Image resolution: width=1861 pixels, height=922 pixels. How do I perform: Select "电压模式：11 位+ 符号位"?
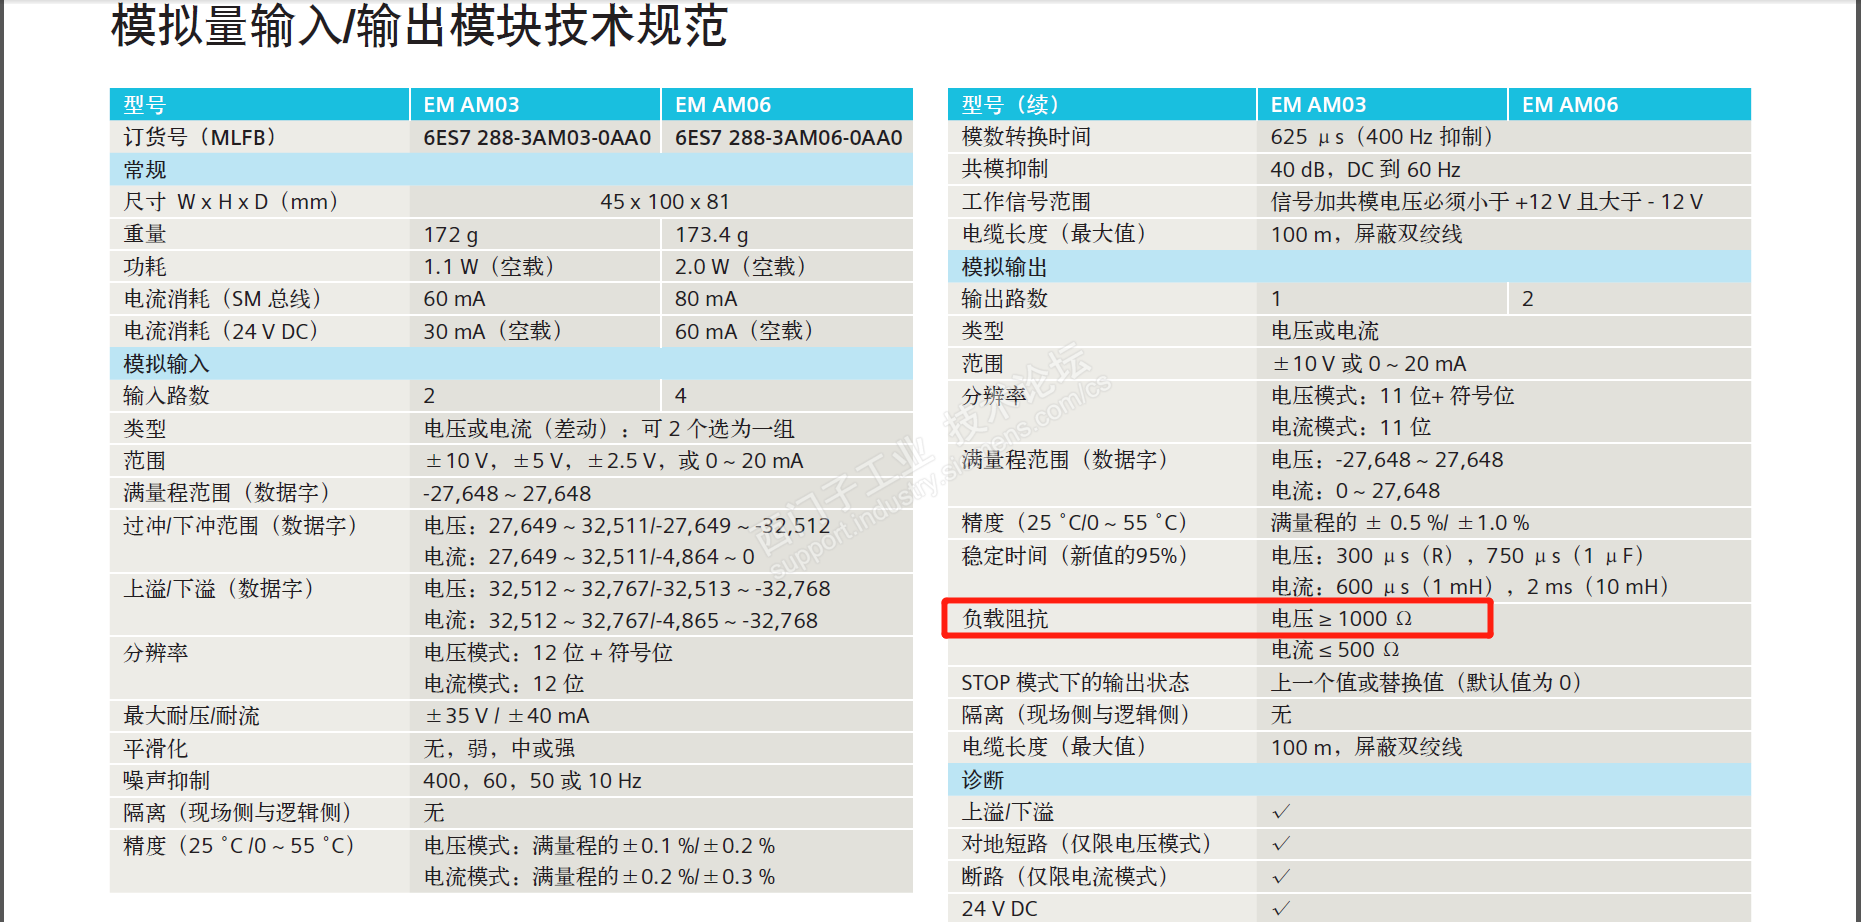click(1393, 396)
